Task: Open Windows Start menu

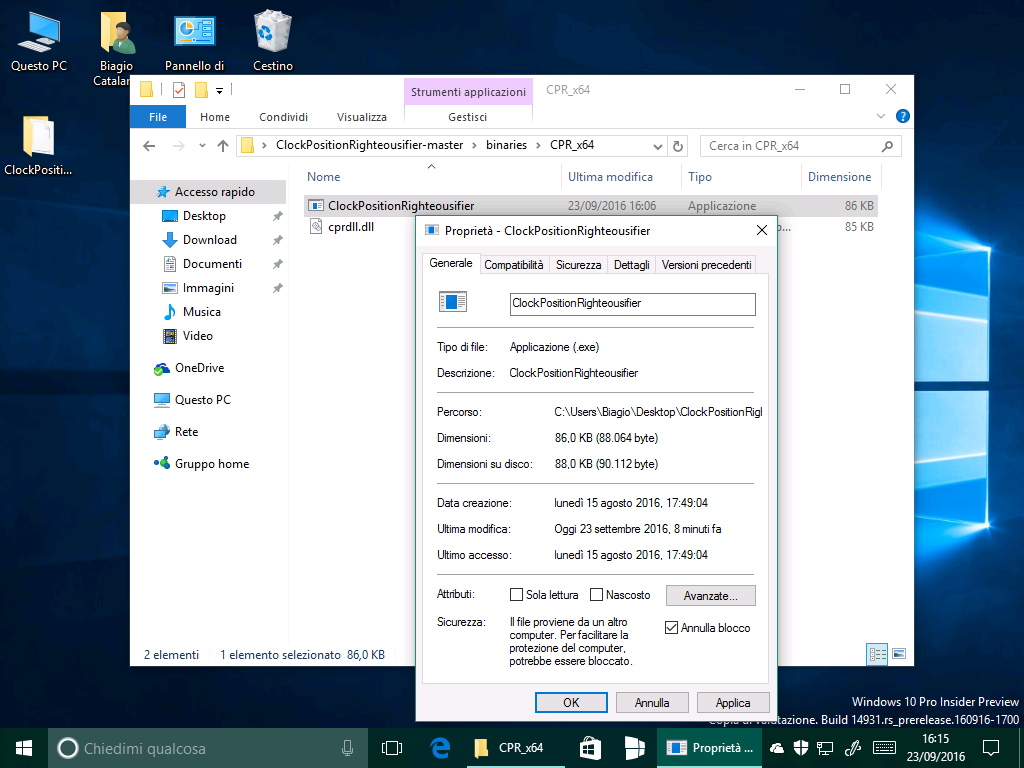Action: pyautogui.click(x=24, y=748)
